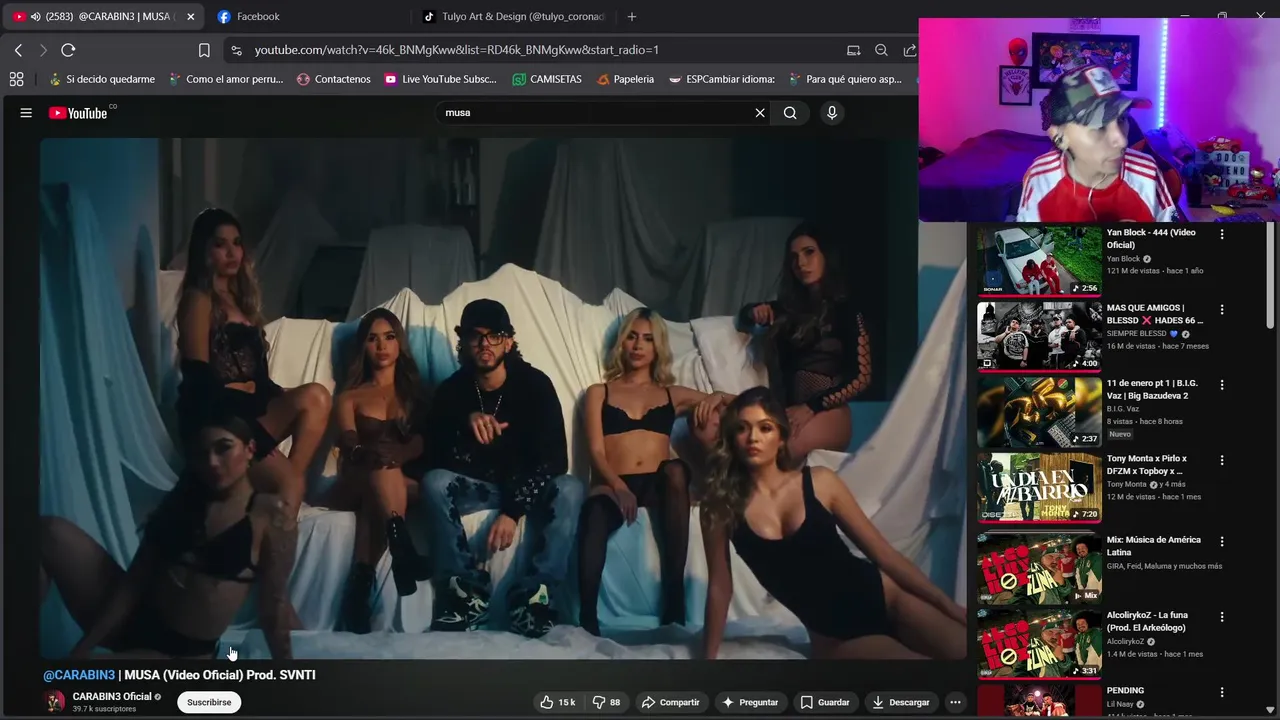Open 'Para qué quiero asp...' bookmark

pyautogui.click(x=845, y=79)
